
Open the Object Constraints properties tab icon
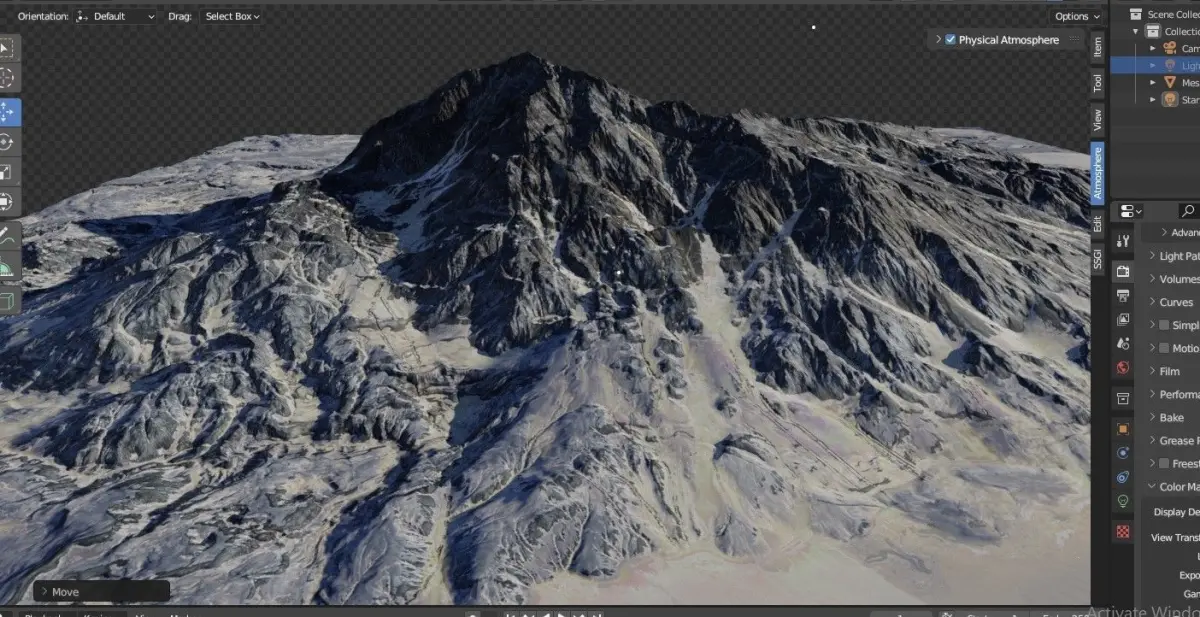click(1123, 477)
